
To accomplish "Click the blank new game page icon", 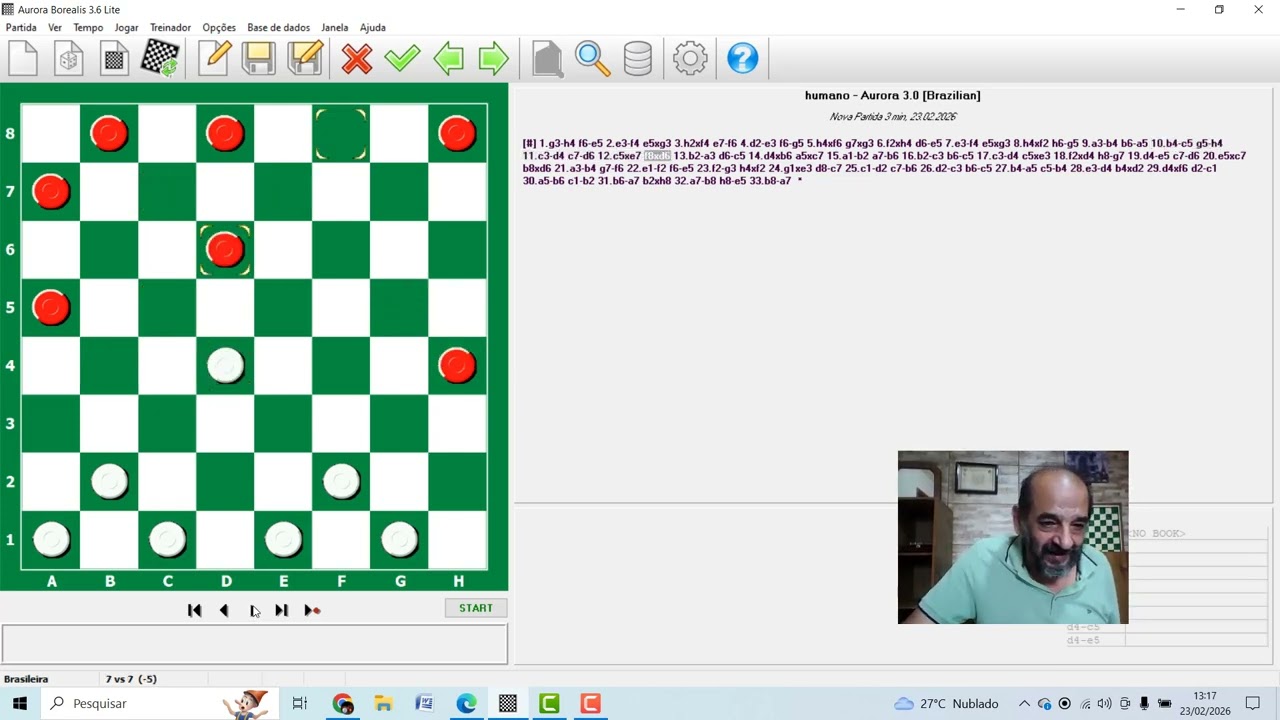I will [x=23, y=58].
